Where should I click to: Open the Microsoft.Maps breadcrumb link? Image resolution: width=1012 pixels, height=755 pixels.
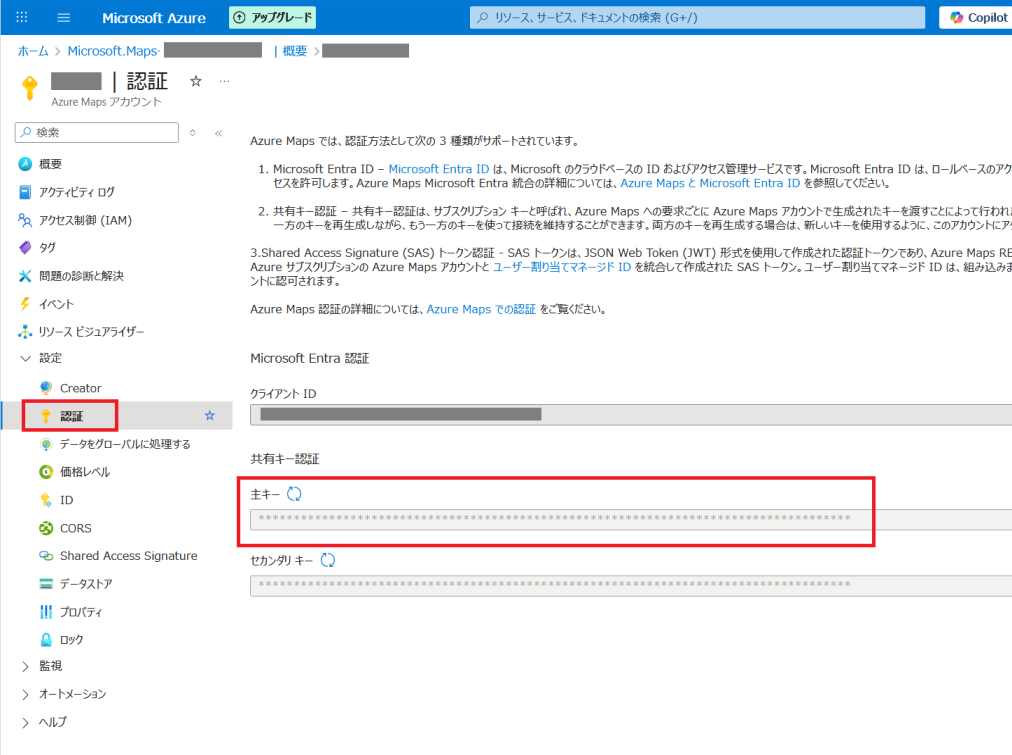(114, 51)
